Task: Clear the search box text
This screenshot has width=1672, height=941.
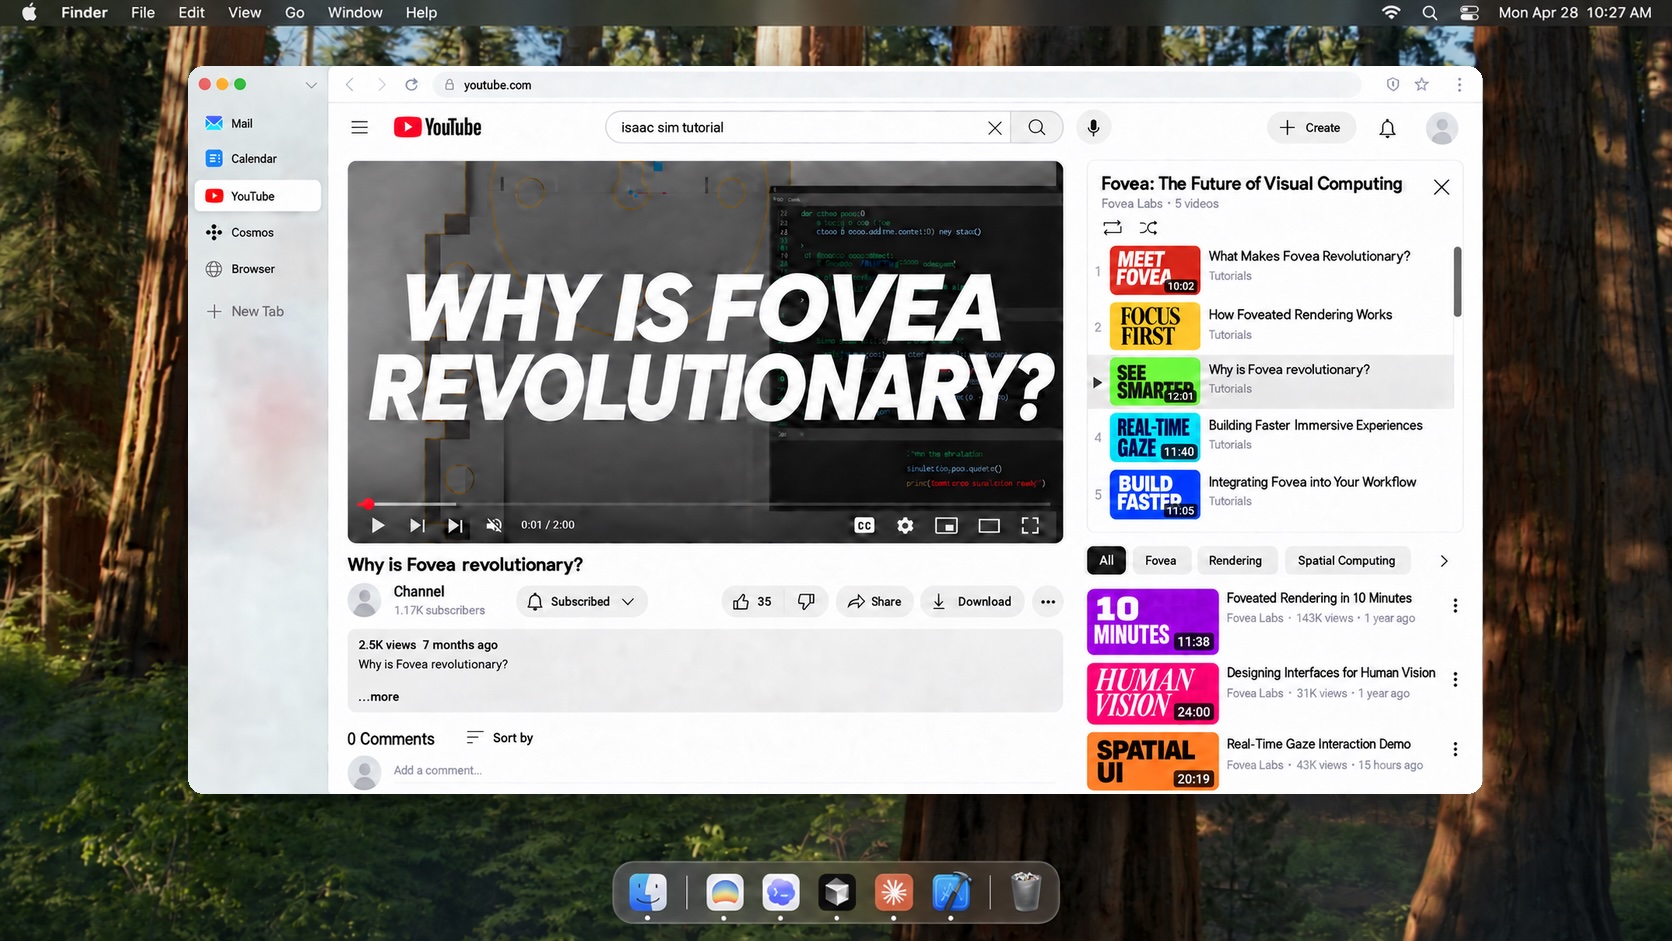Action: [x=994, y=128]
